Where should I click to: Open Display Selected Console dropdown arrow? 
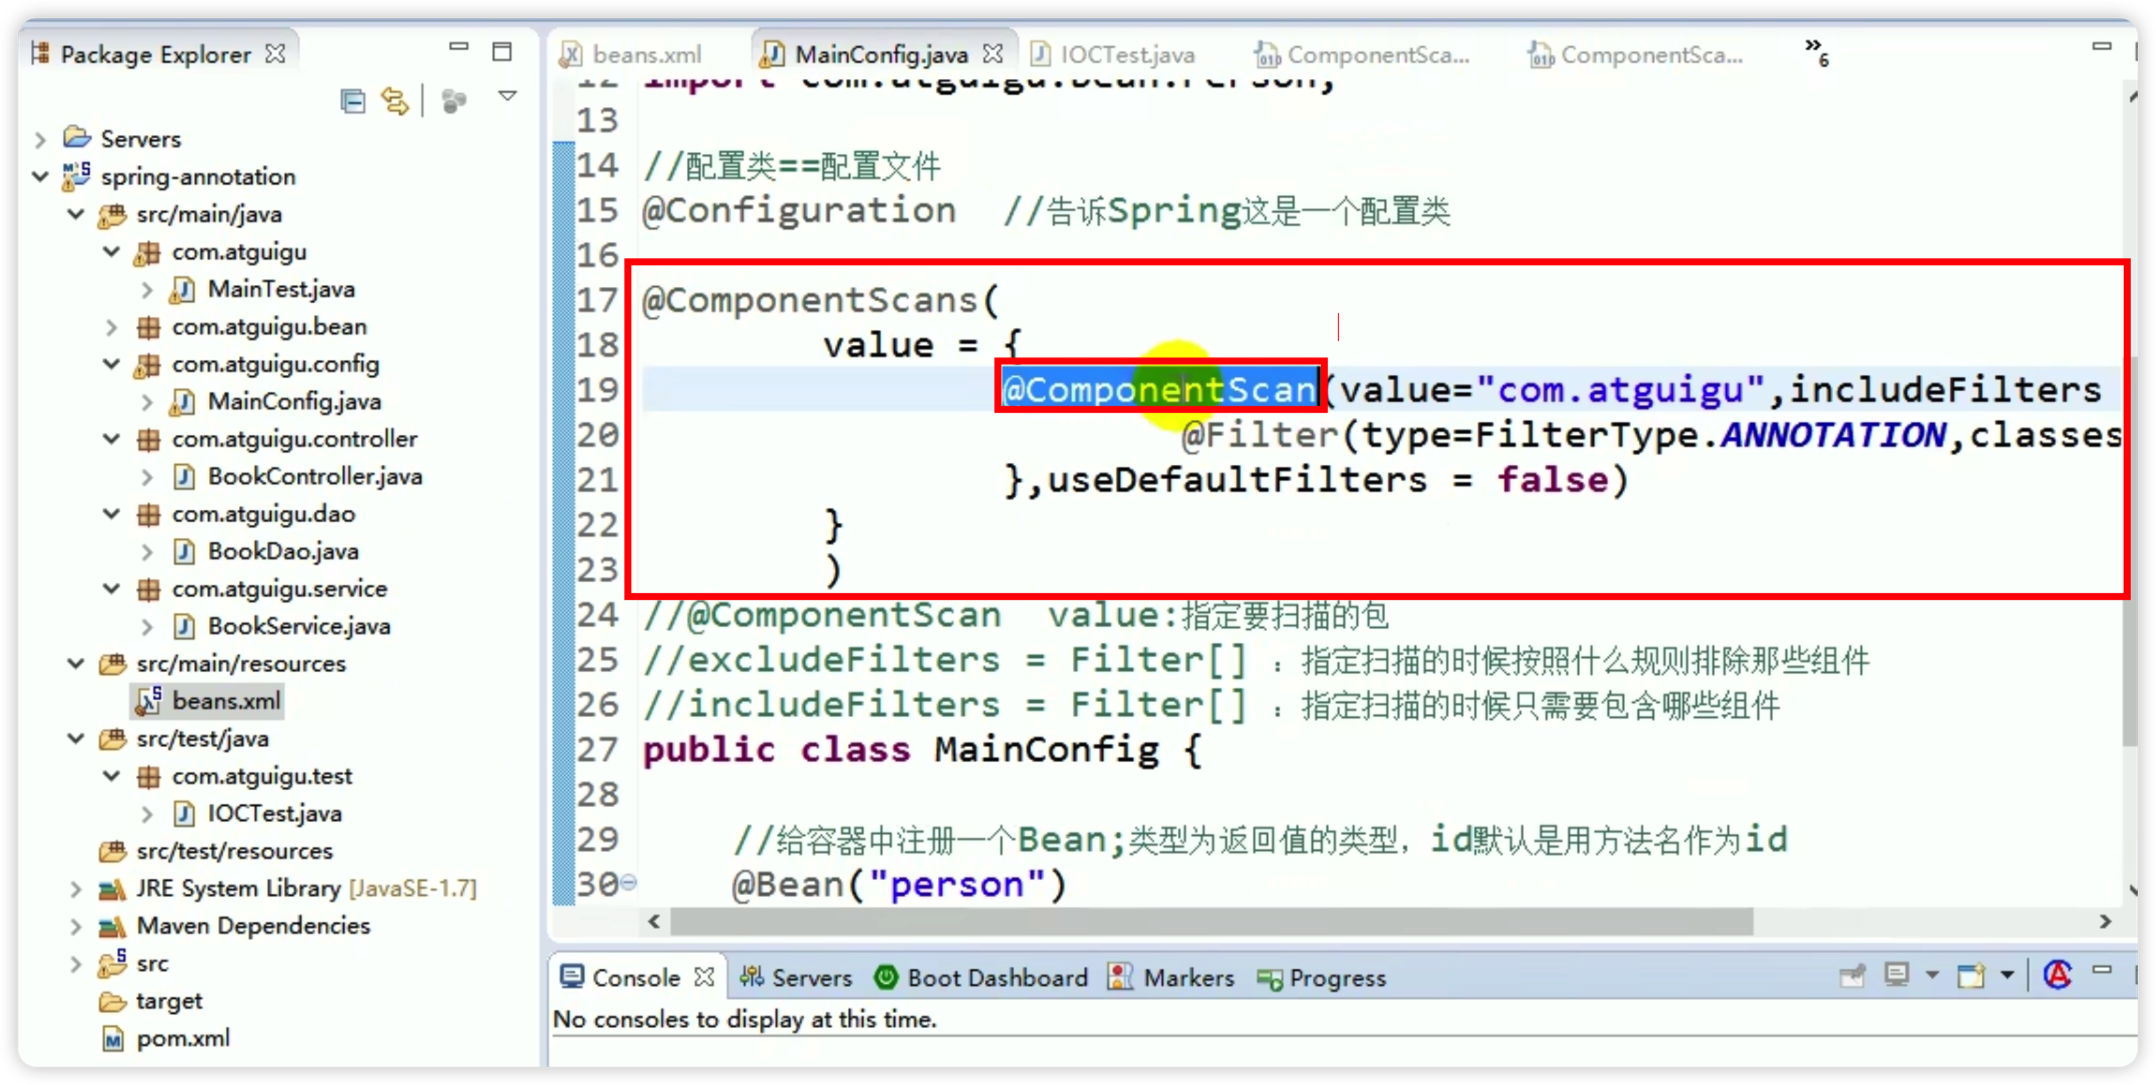point(1932,975)
